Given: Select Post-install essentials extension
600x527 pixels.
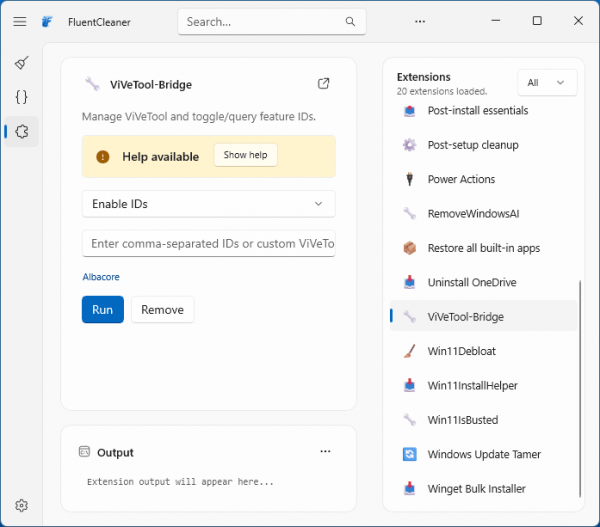Looking at the screenshot, I should pos(483,111).
